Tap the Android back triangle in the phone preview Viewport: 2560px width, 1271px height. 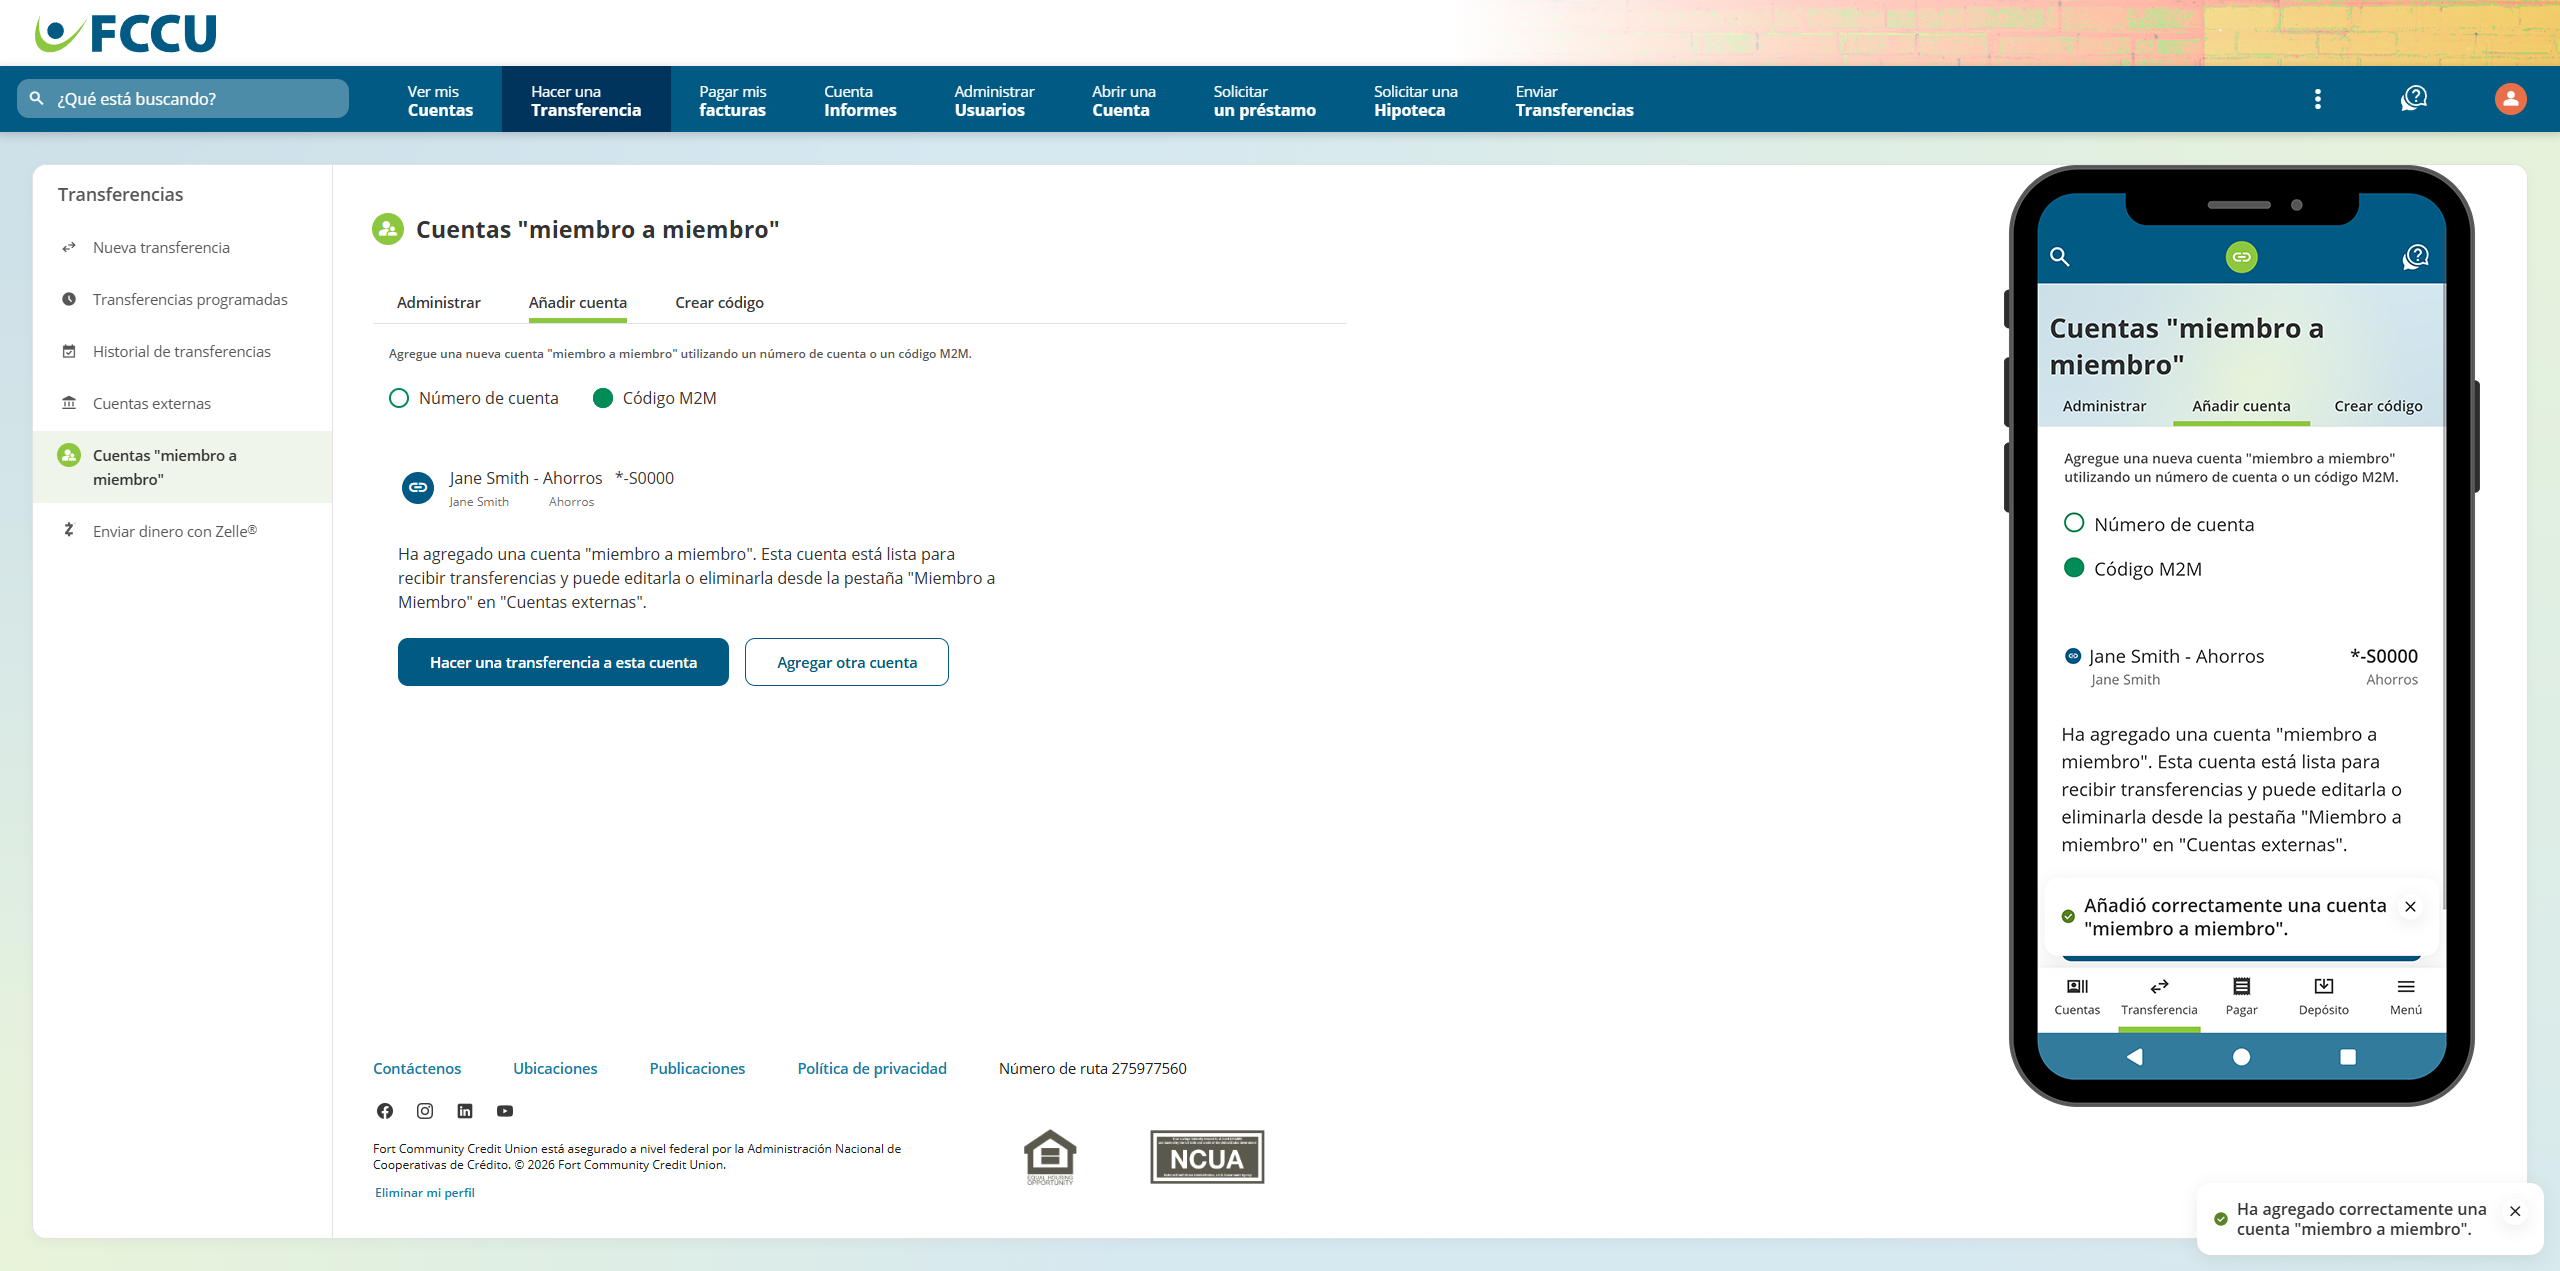2134,1057
